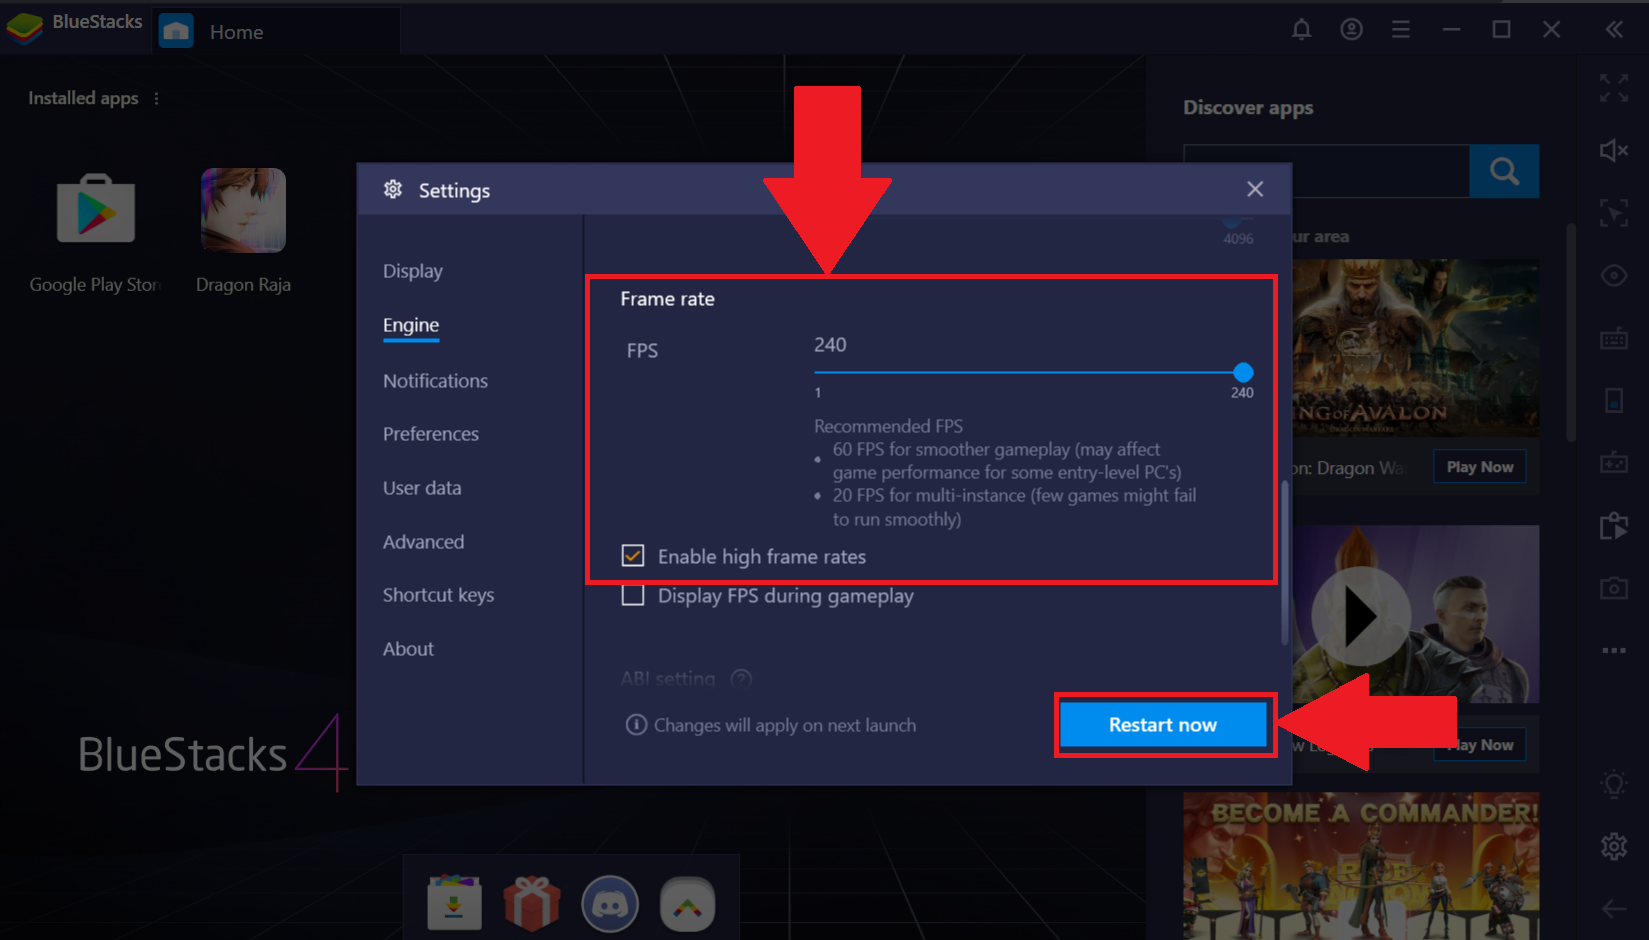This screenshot has height=940, width=1649.
Task: Click the Discover apps panel scrollbar
Action: pyautogui.click(x=1571, y=332)
